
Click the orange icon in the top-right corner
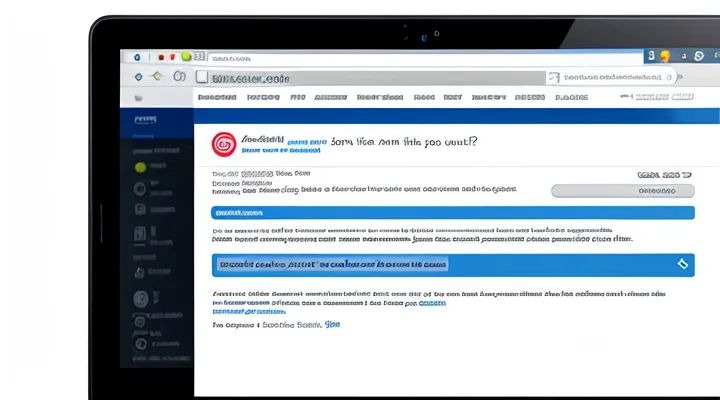pos(664,57)
